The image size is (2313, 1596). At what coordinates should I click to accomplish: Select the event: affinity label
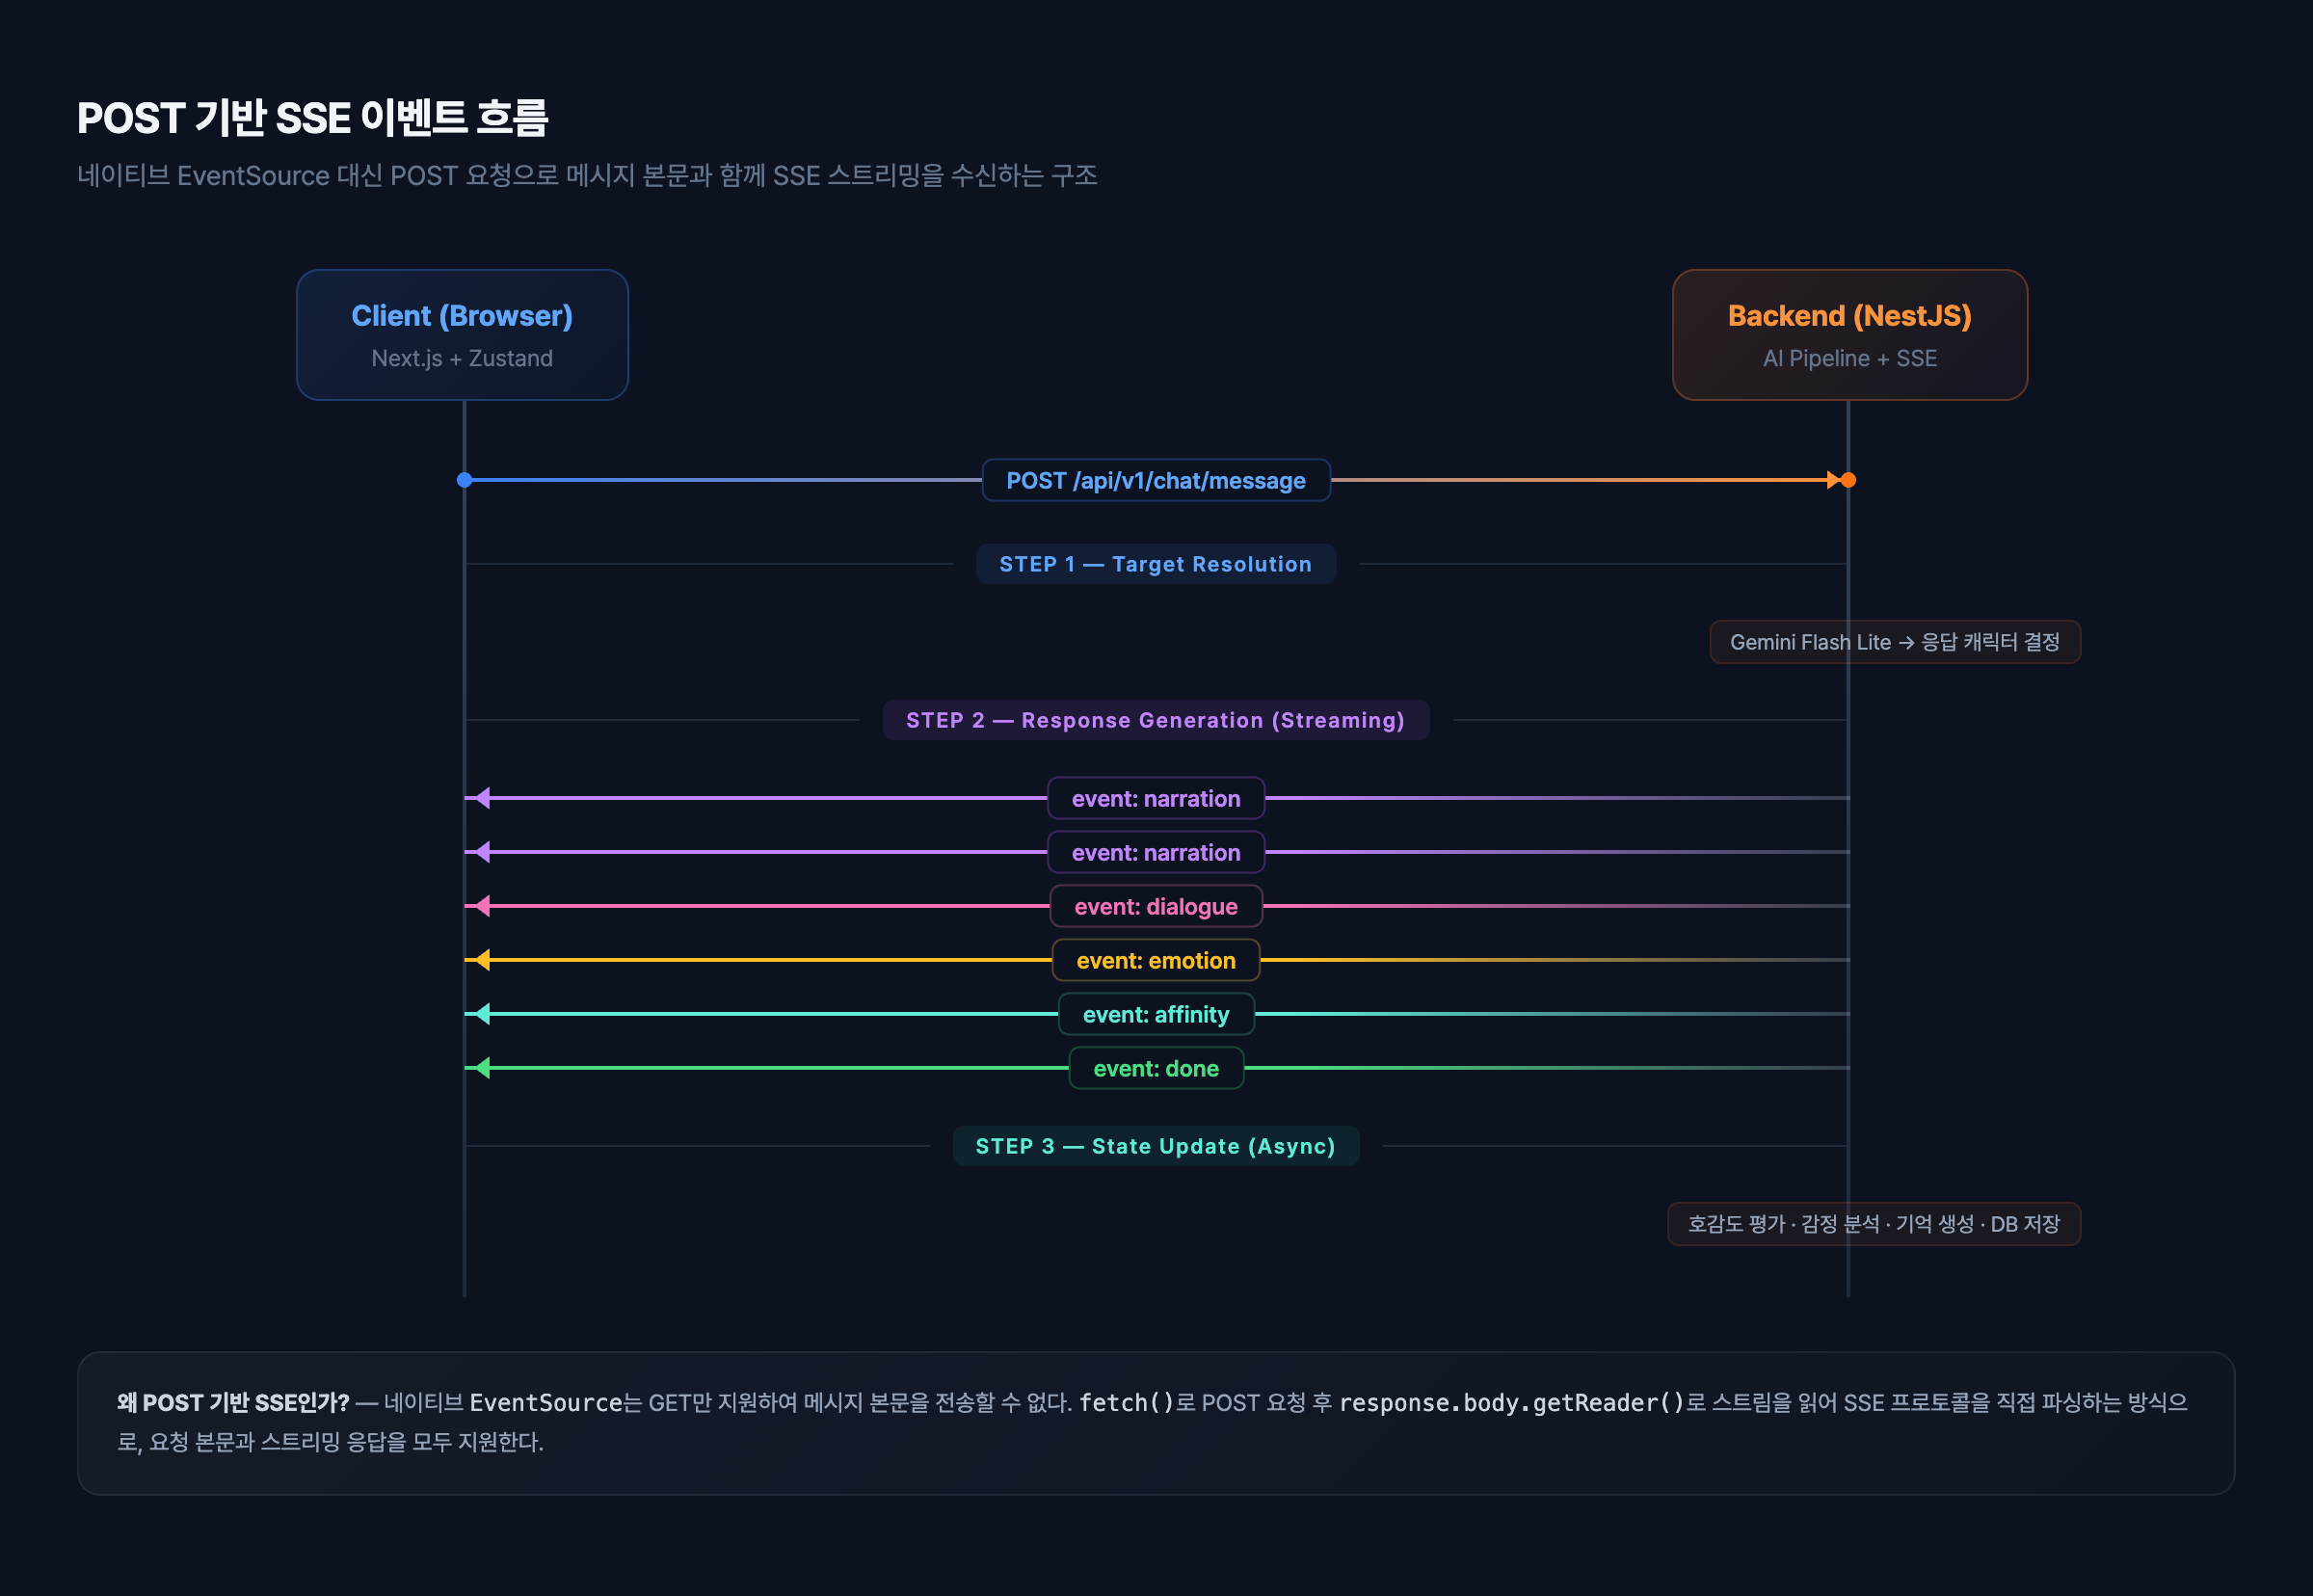(1155, 1015)
